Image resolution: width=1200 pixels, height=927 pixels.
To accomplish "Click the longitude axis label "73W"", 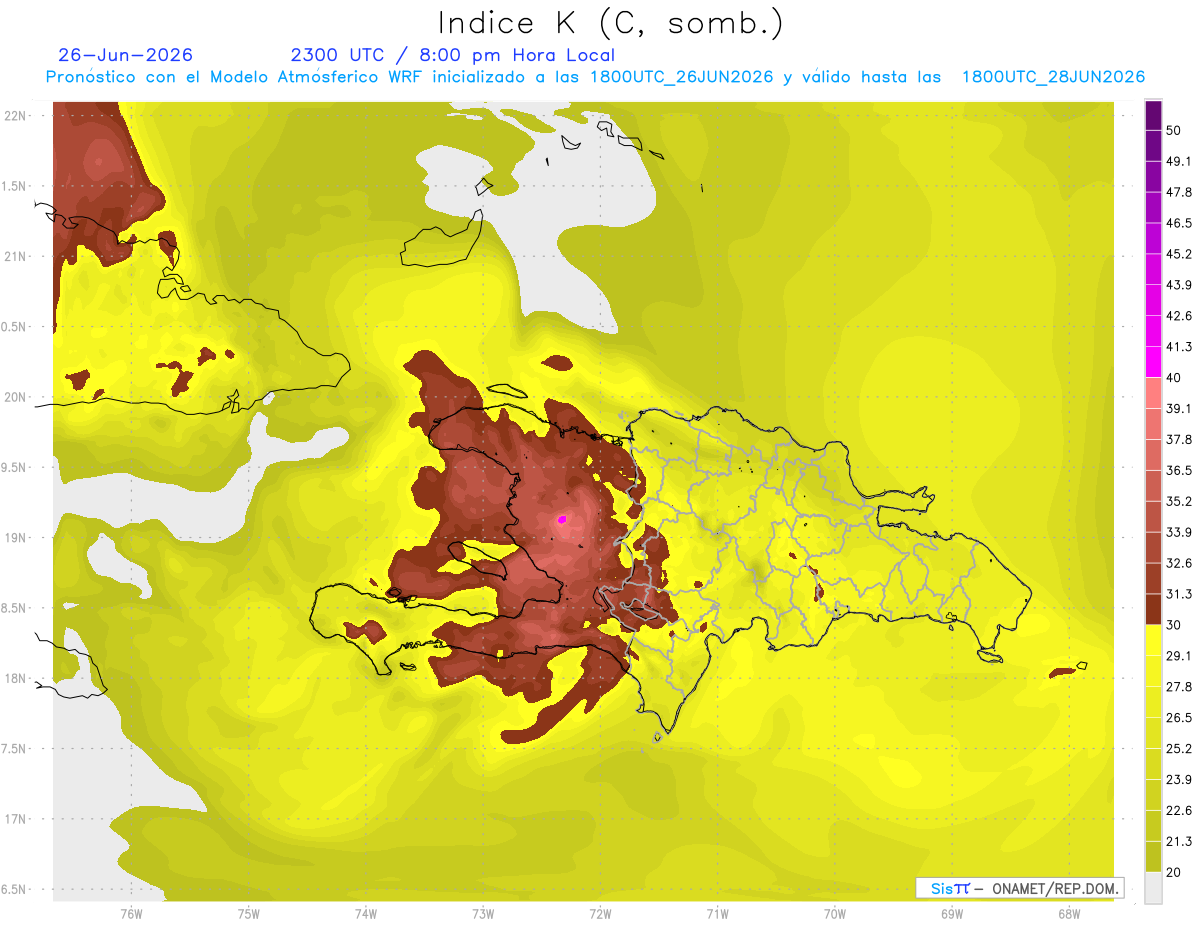I will coord(483,913).
